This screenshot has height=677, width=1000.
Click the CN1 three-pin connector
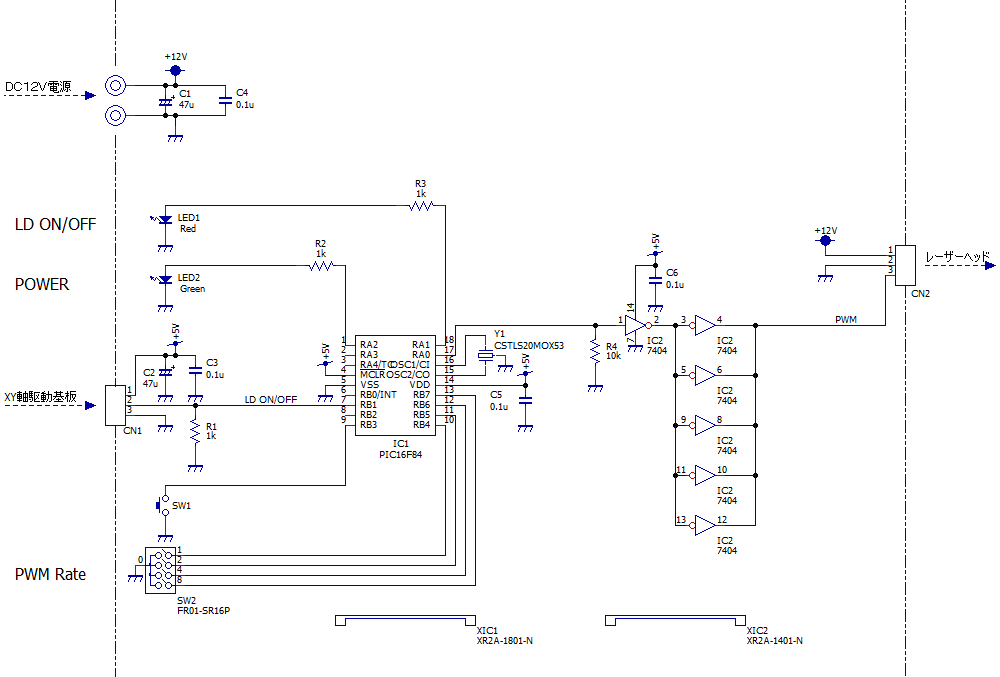click(x=115, y=404)
